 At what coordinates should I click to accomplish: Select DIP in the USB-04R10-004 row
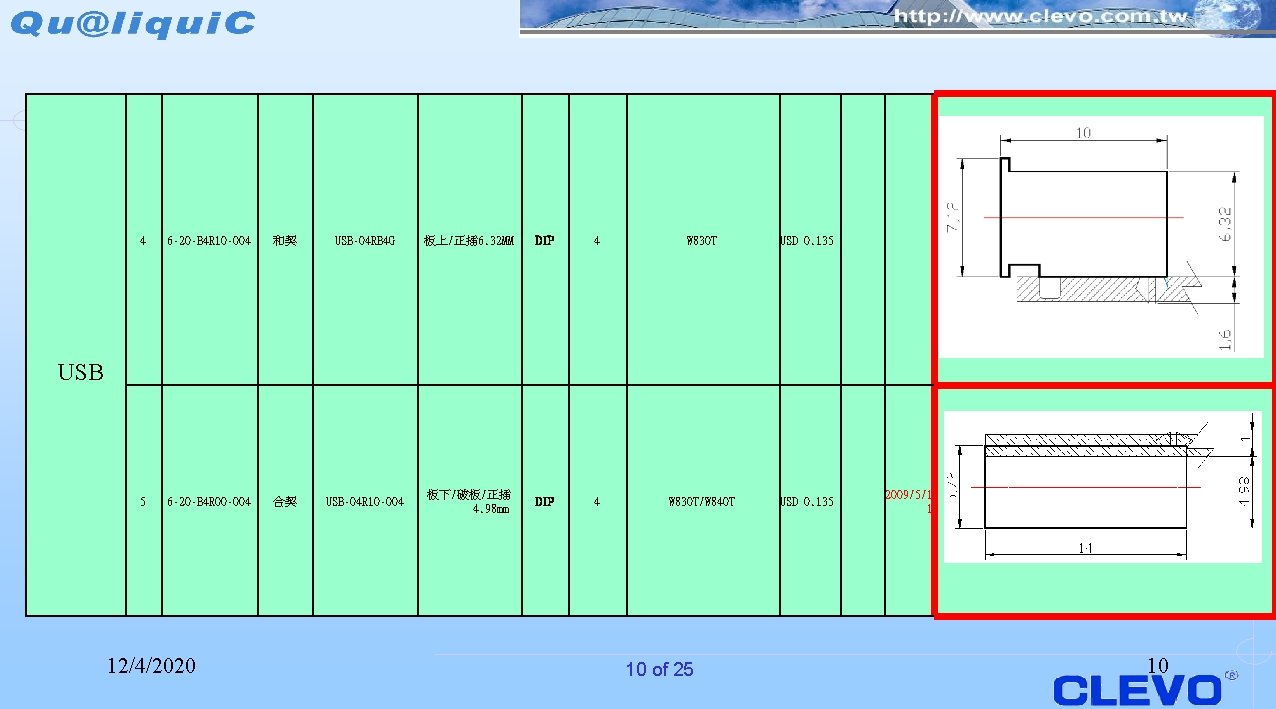tap(545, 501)
